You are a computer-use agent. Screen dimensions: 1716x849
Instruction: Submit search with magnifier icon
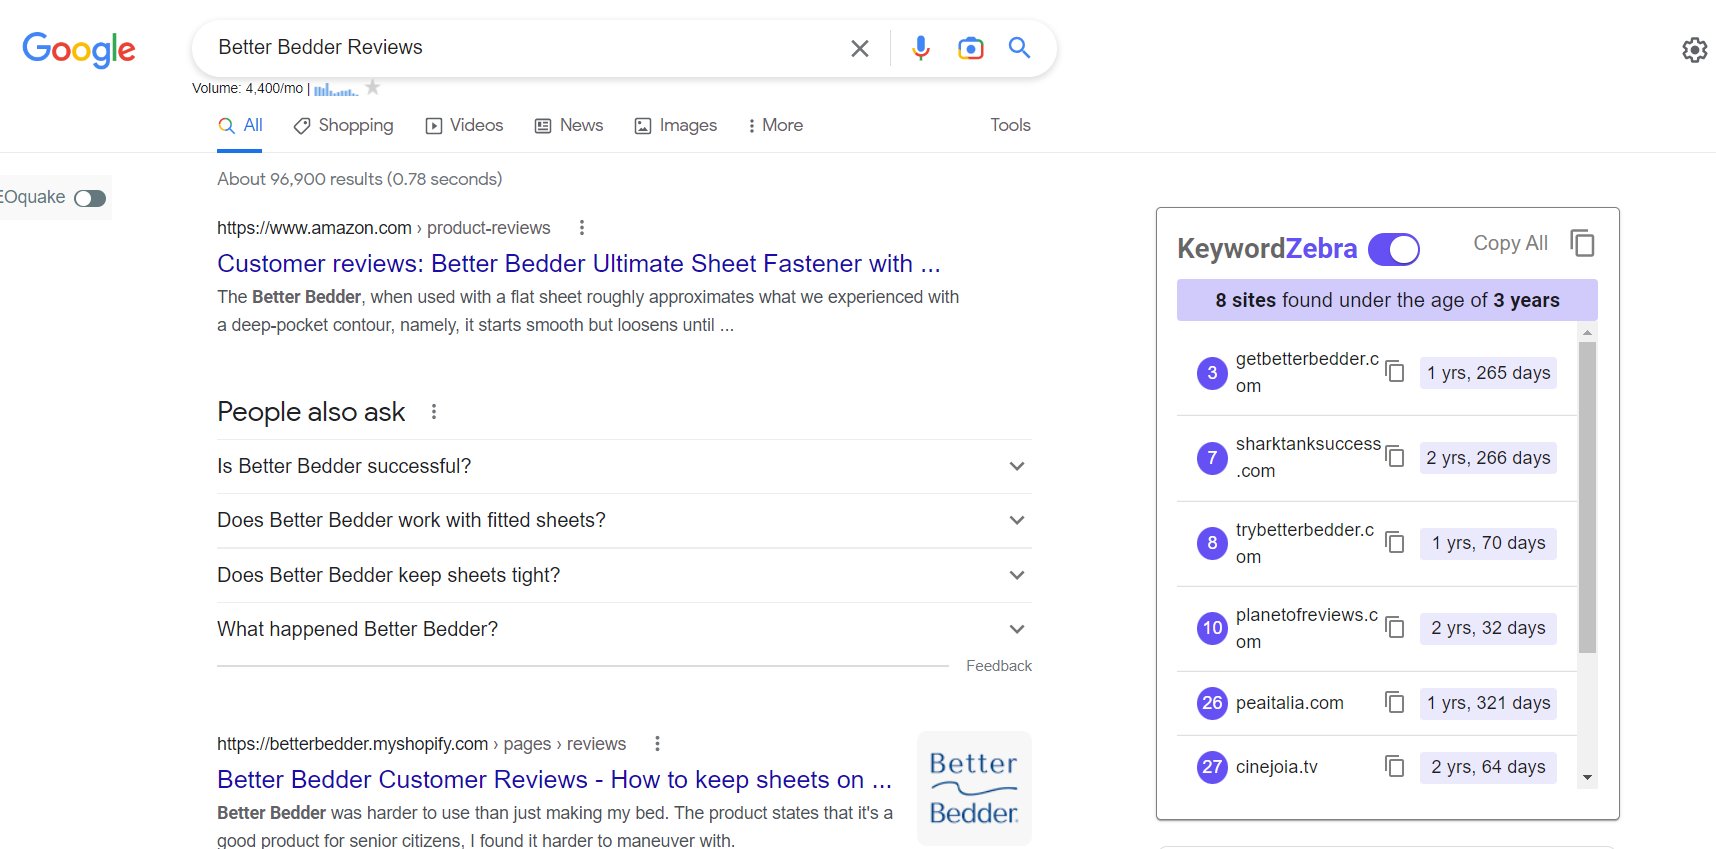pos(1019,47)
